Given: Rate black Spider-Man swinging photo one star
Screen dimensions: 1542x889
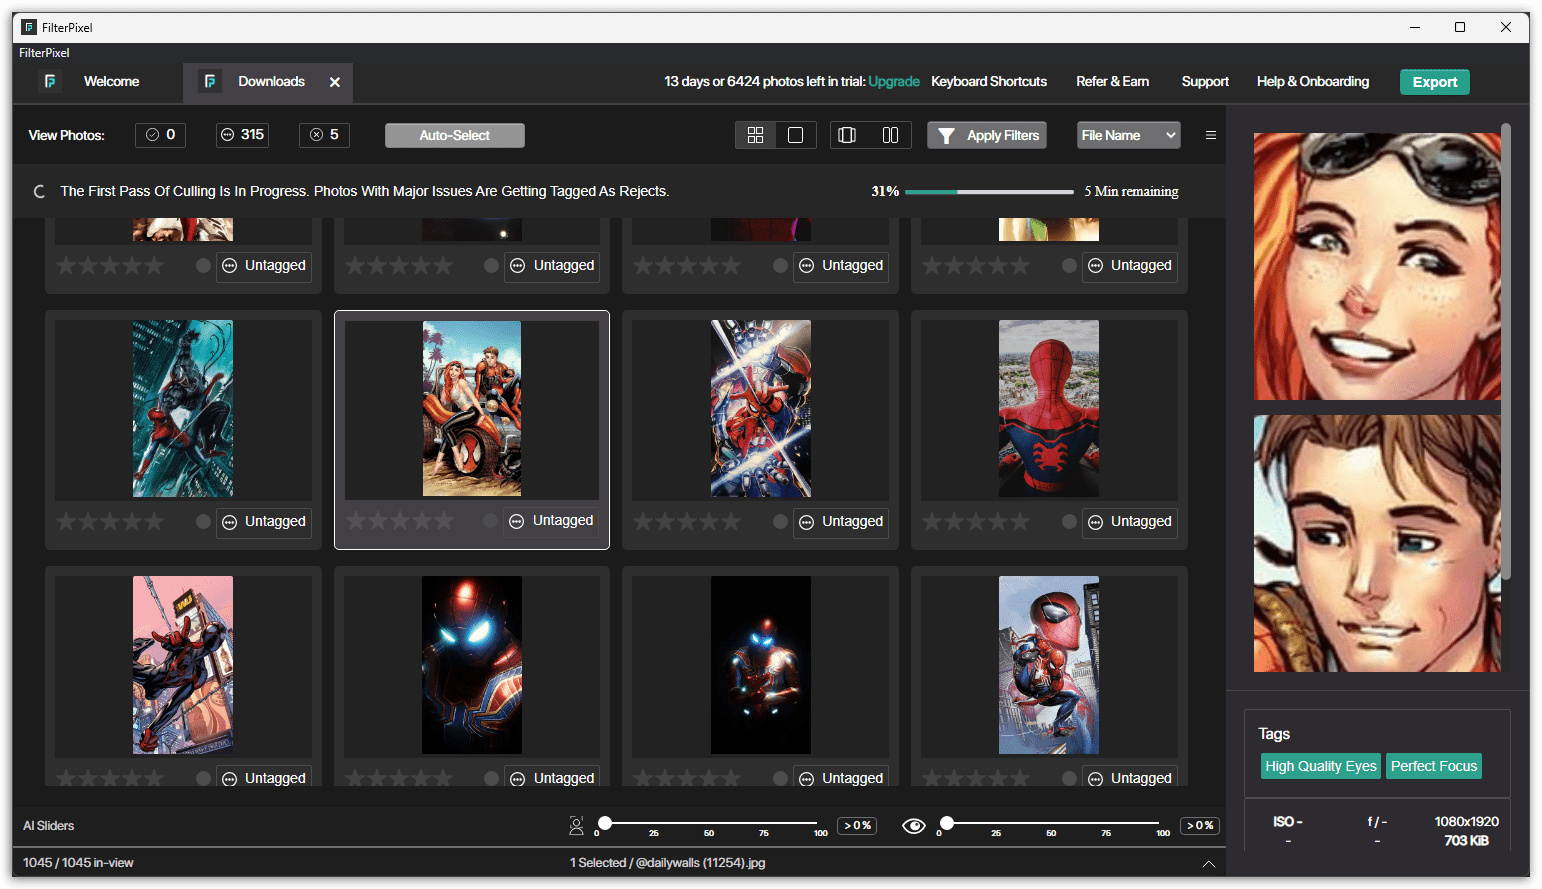Looking at the screenshot, I should pyautogui.click(x=66, y=522).
